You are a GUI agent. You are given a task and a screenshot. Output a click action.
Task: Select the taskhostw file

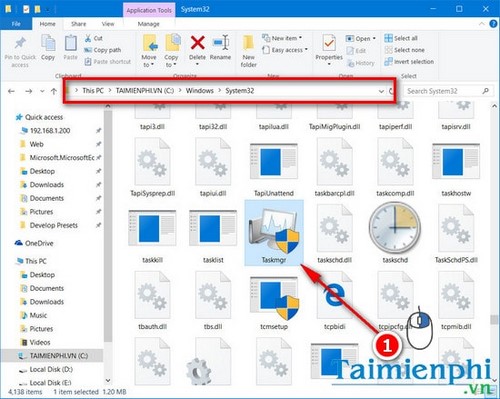pyautogui.click(x=456, y=169)
